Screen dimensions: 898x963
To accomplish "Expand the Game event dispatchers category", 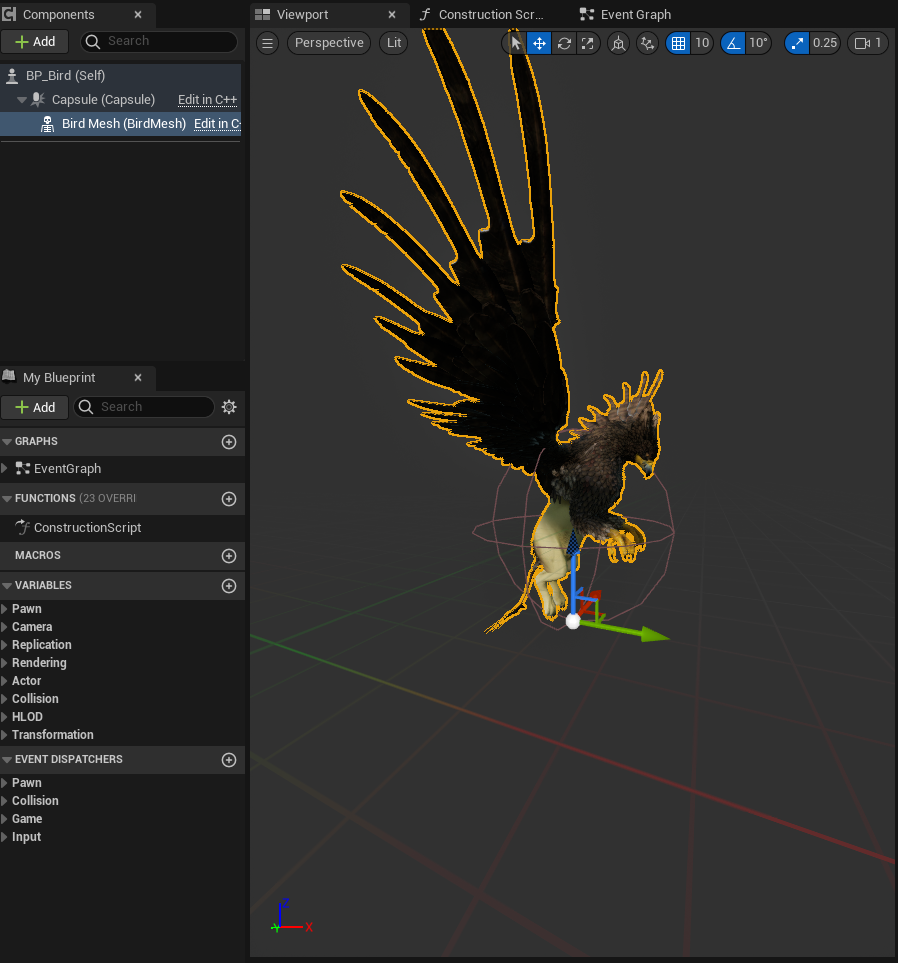I will coord(5,819).
